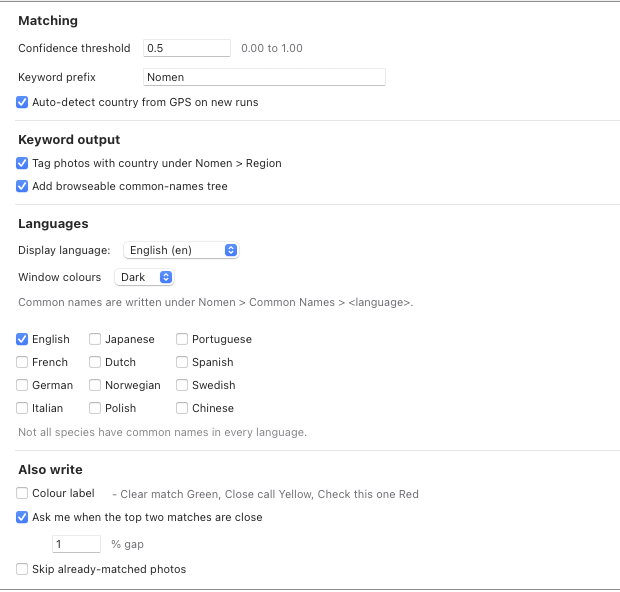
Task: Select the Swedish language checkbox
Action: point(182,385)
